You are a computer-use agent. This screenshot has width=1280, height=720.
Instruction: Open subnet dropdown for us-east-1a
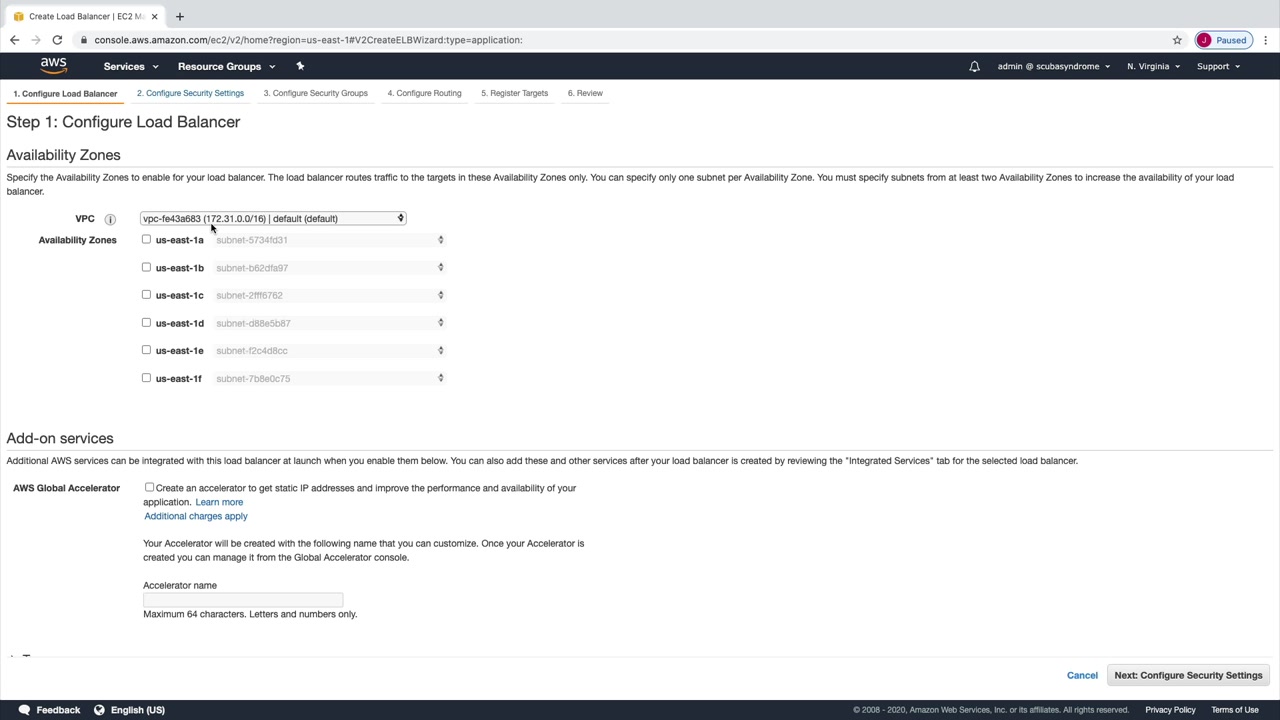pos(329,240)
